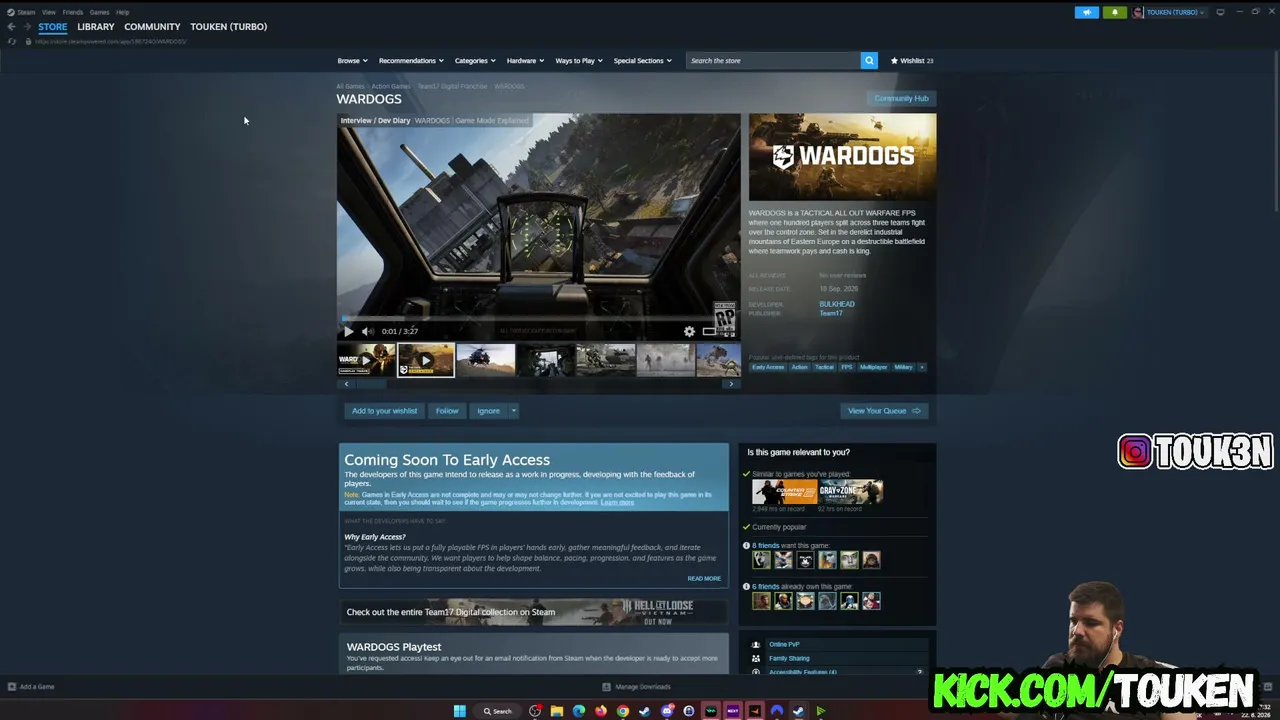The width and height of the screenshot is (1280, 720).
Task: Open File Explorer from the taskbar
Action: click(x=557, y=711)
